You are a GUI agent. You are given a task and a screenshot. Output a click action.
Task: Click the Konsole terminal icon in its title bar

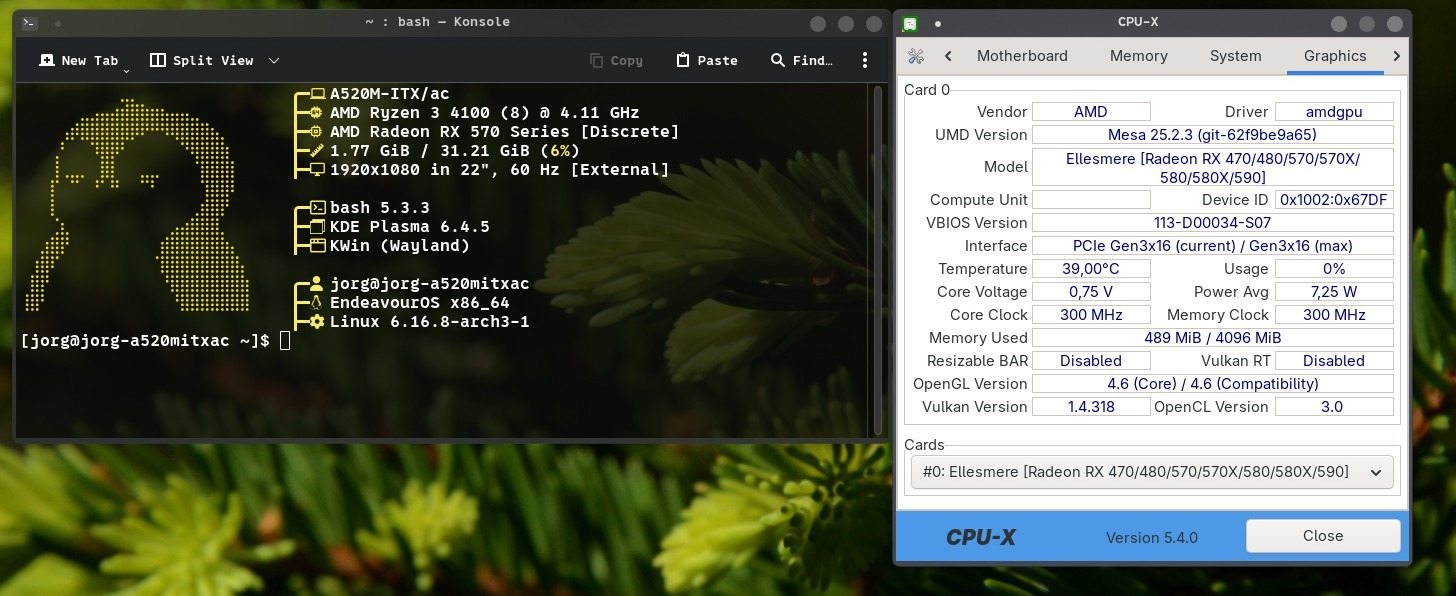pos(30,23)
